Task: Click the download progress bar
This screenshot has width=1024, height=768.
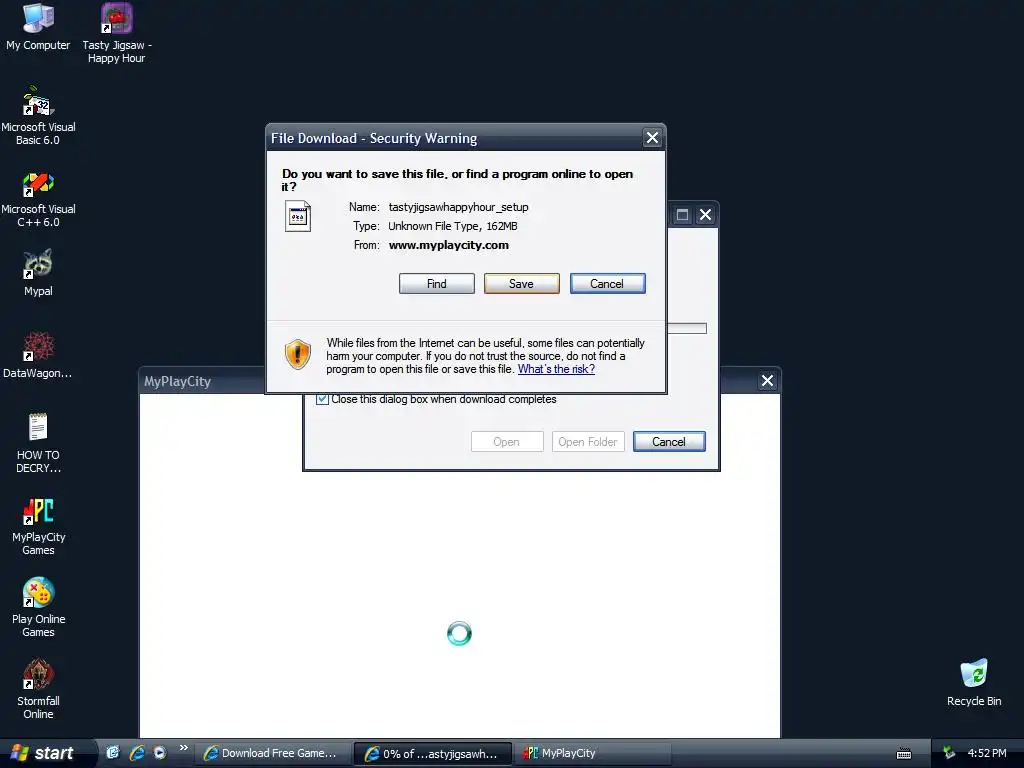Action: [x=686, y=328]
